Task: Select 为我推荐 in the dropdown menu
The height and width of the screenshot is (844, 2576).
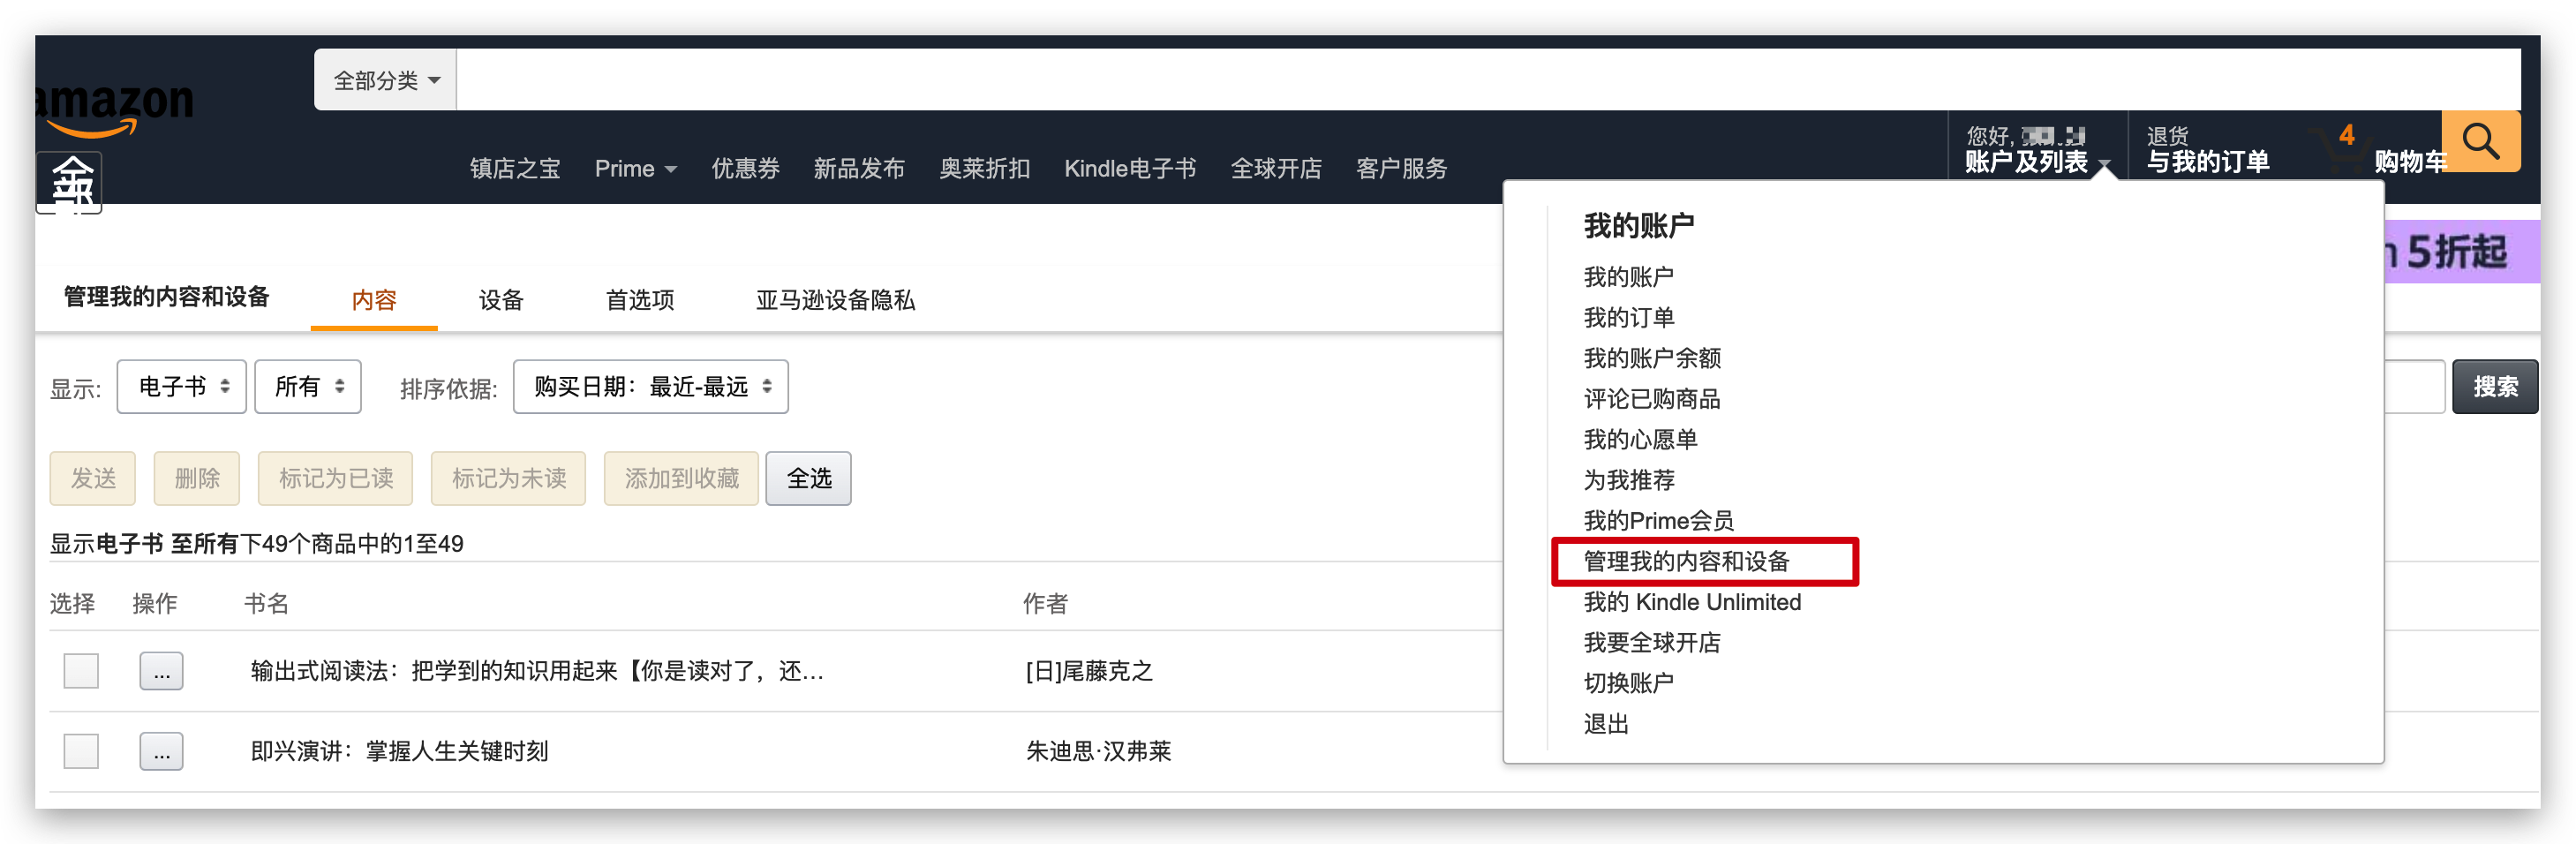Action: (x=1628, y=480)
